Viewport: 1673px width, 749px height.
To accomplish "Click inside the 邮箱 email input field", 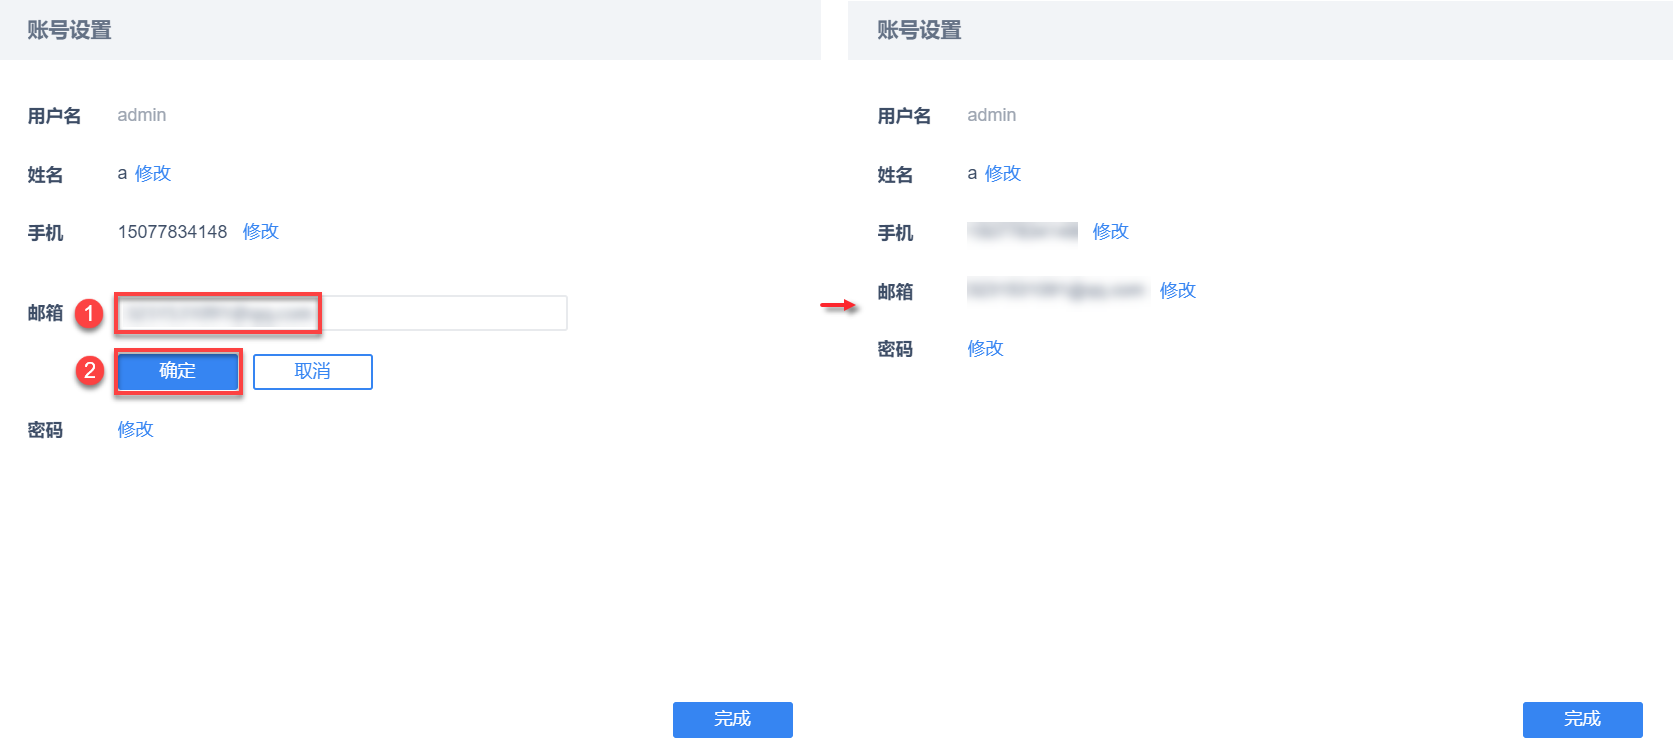I will (342, 313).
